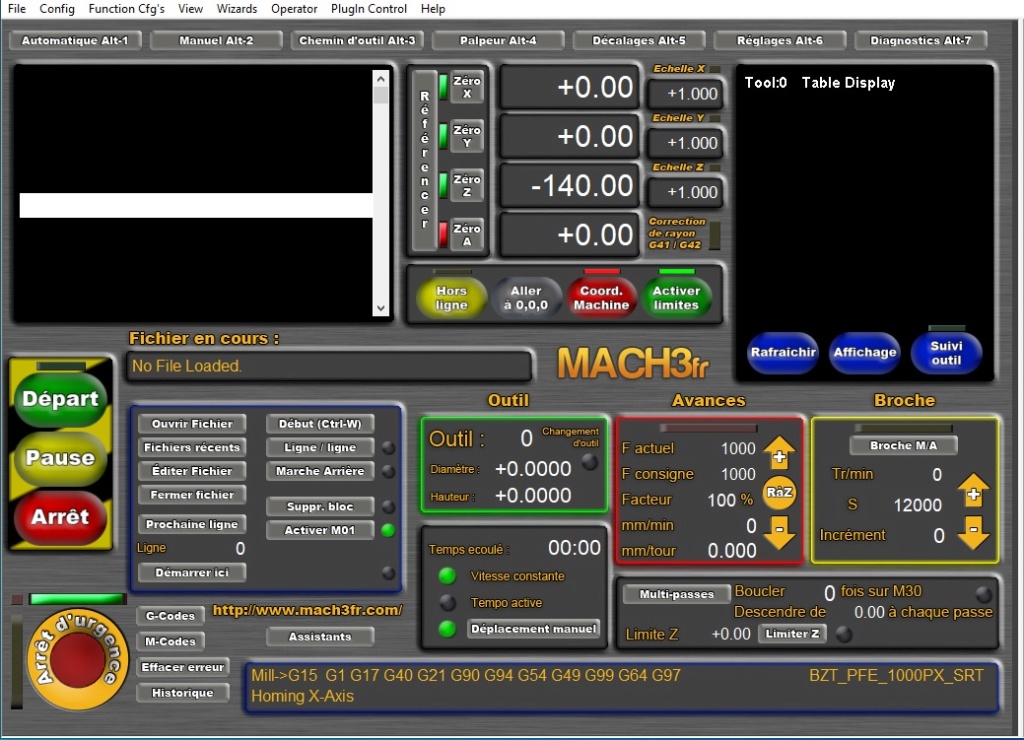This screenshot has height=740, width=1024.
Task: Decrease spindle speed with Broche minus arrow
Action: (974, 532)
